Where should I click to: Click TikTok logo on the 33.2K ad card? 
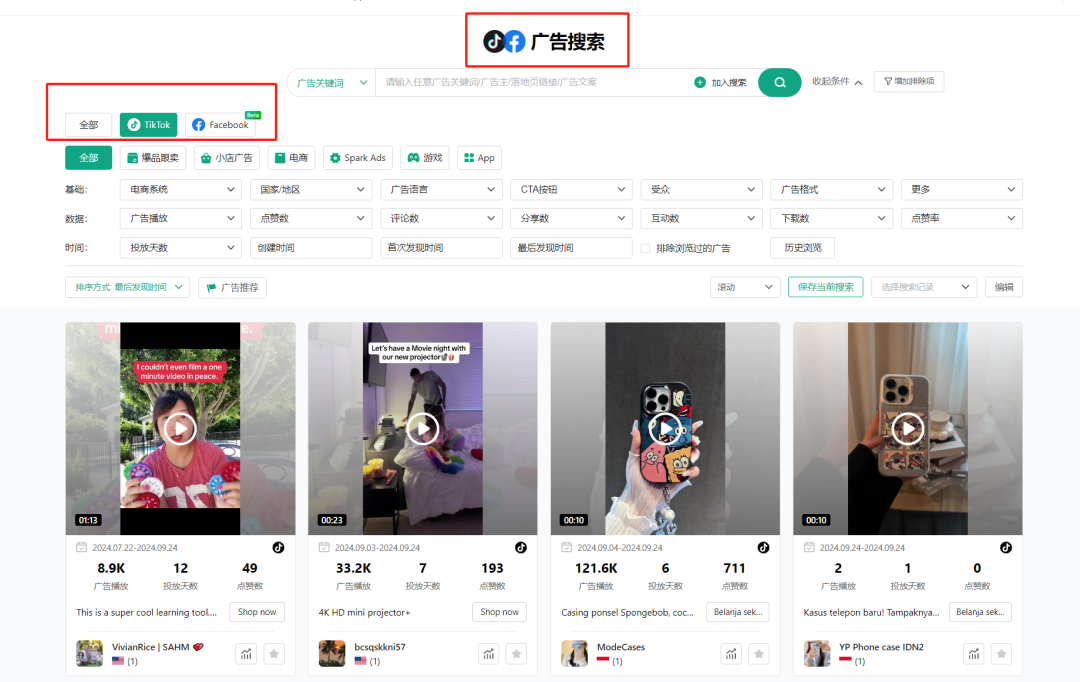[x=521, y=548]
